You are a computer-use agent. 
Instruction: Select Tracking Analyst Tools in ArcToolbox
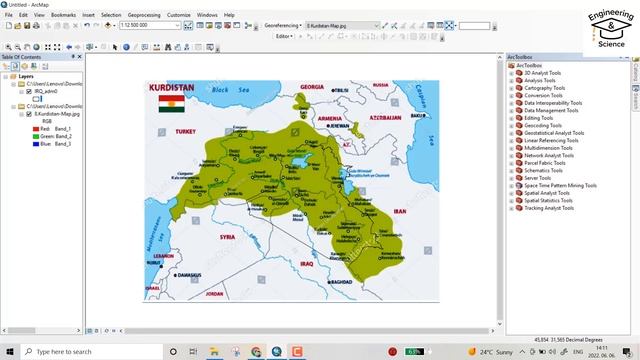(x=549, y=208)
